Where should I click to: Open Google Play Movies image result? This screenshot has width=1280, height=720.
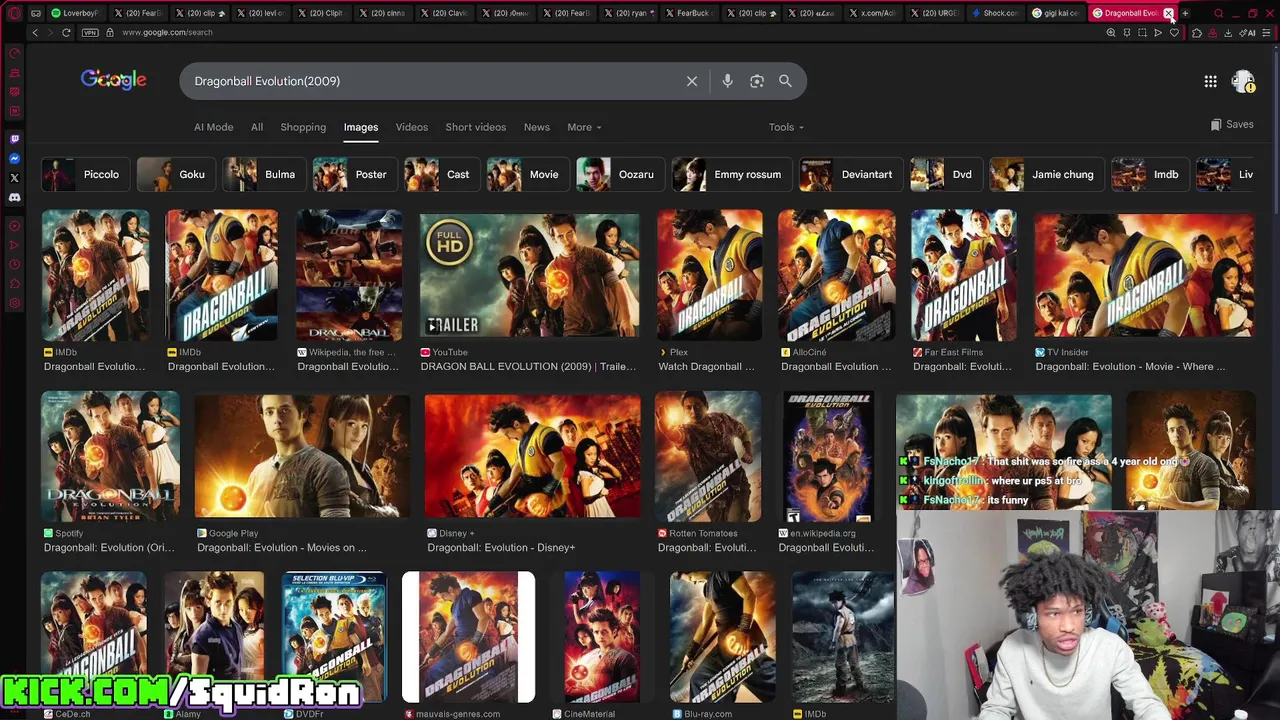[x=302, y=456]
